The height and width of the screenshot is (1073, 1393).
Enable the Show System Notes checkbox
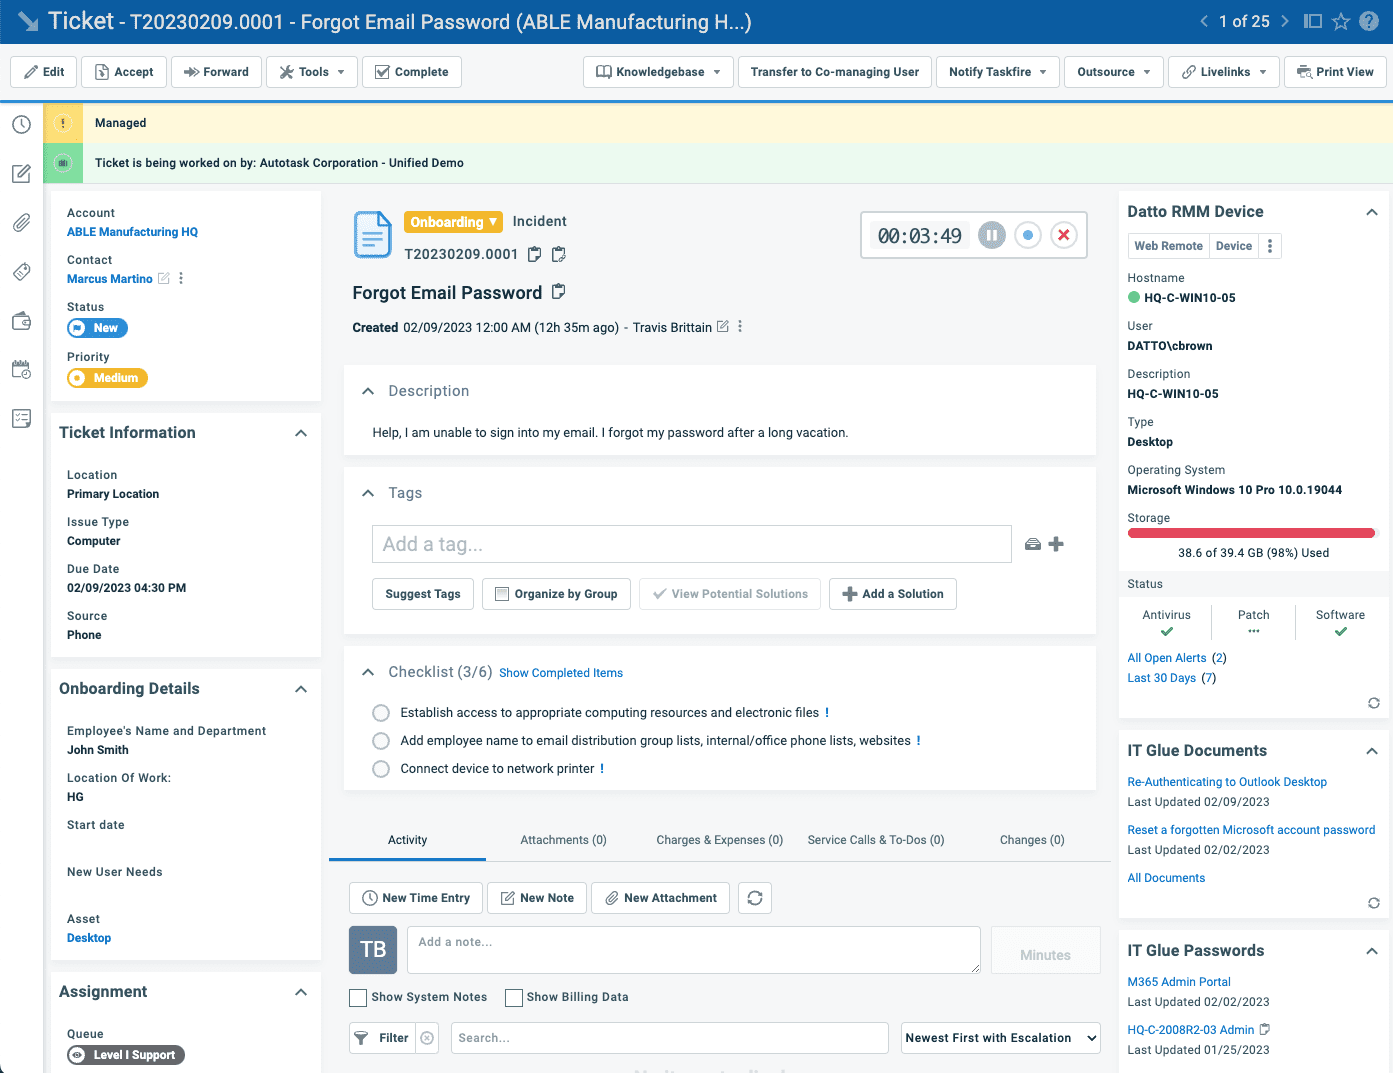tap(357, 997)
